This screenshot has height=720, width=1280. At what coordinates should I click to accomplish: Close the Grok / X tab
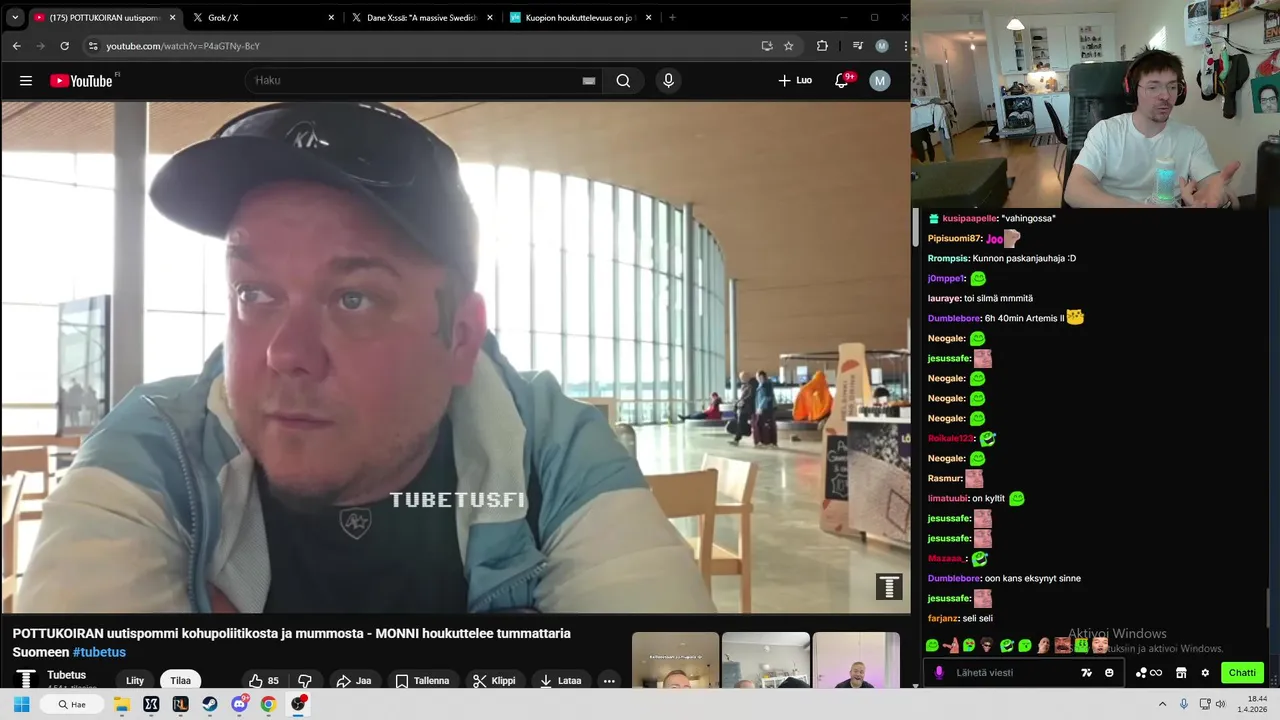(331, 18)
